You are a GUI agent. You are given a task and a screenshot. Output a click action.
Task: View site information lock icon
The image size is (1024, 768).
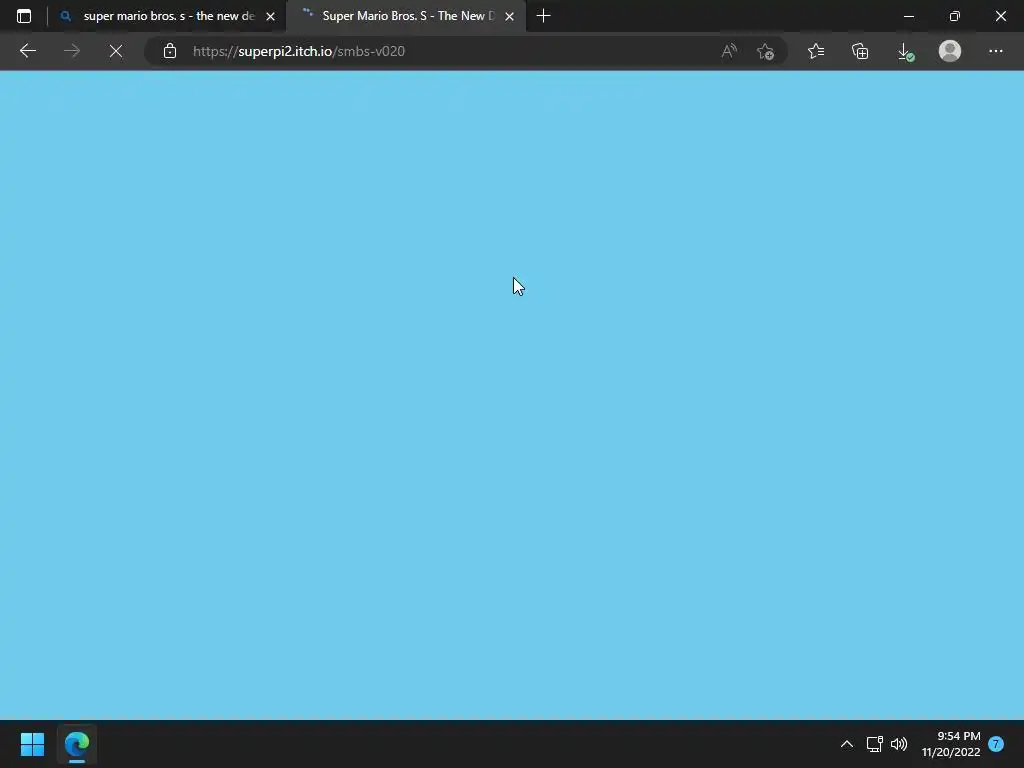coord(170,51)
